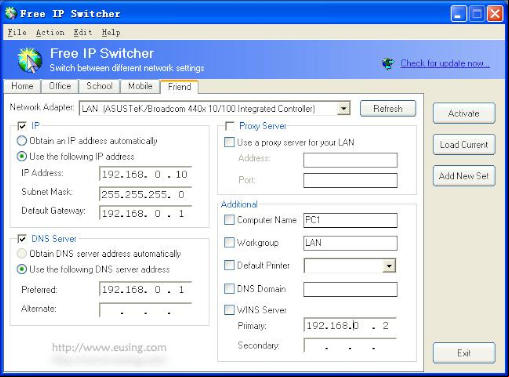Click the Workgroup field showing LAN
Screen dimensions: 509x377
click(350, 243)
